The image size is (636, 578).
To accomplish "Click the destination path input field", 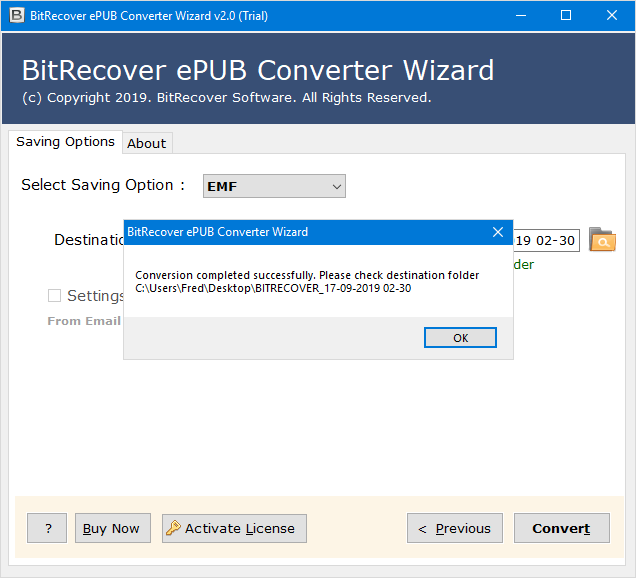I will coord(546,240).
